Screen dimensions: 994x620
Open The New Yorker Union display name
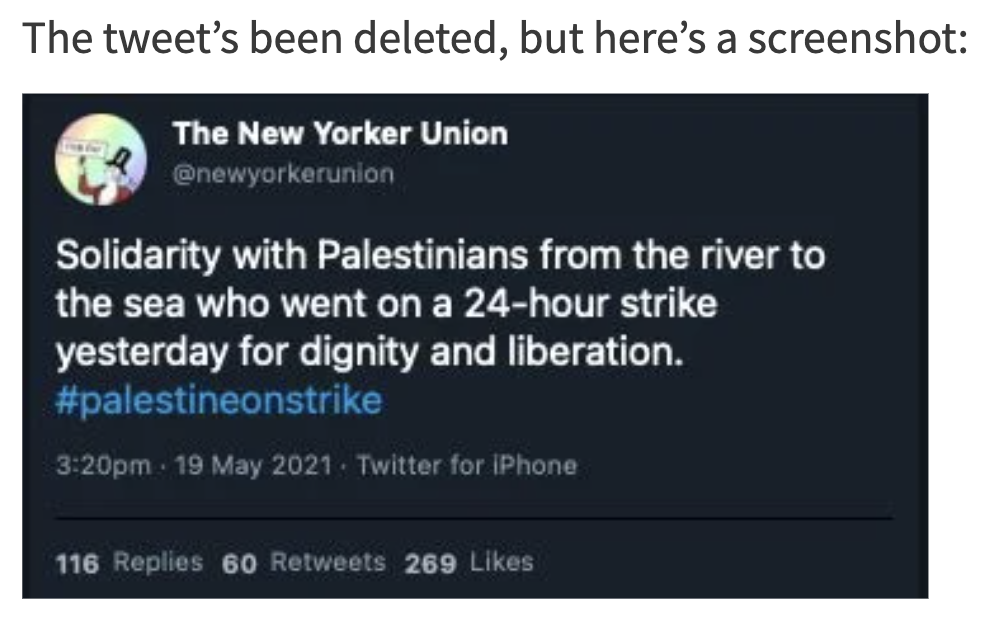340,134
